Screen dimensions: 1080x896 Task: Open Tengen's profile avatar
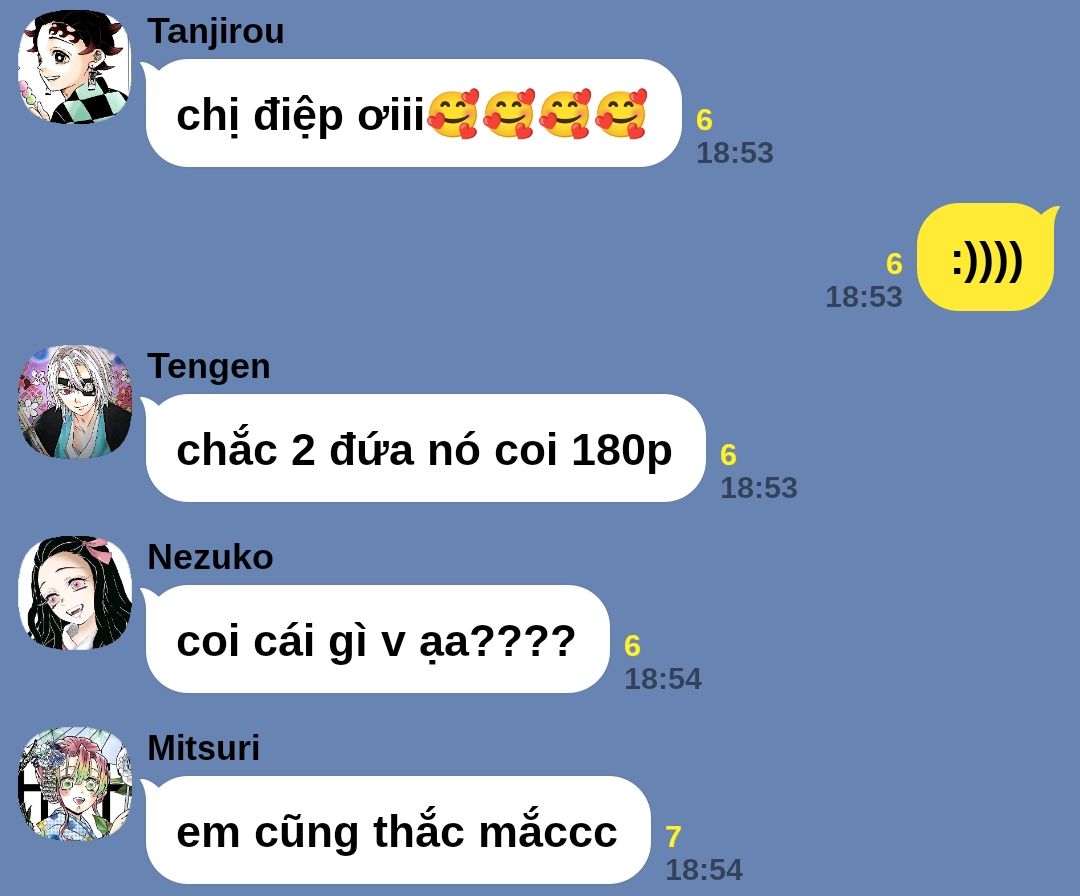click(x=74, y=402)
